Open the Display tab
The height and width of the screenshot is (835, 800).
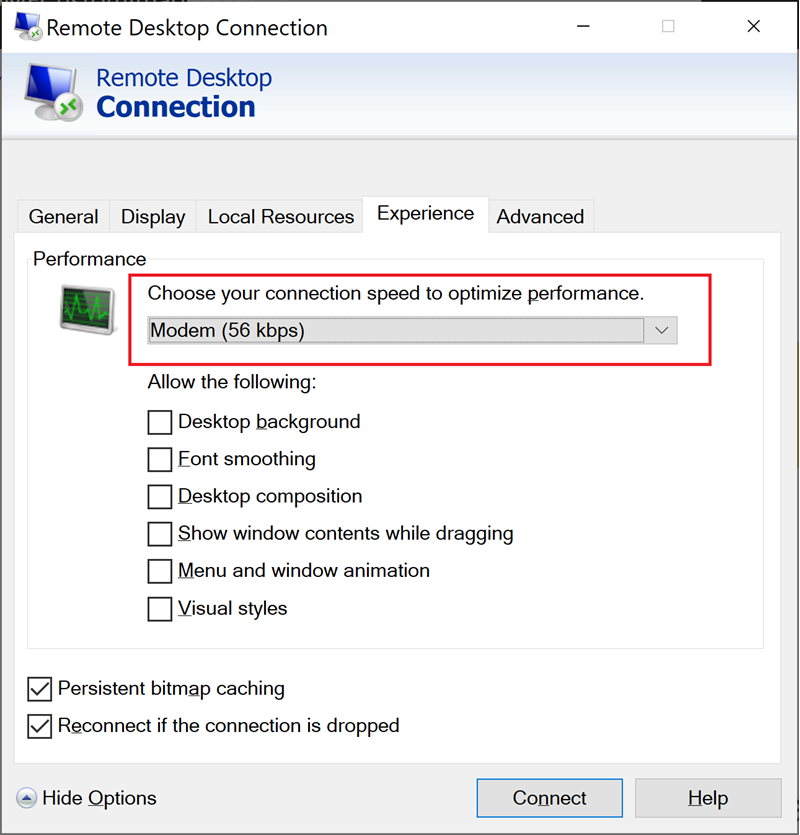click(152, 216)
